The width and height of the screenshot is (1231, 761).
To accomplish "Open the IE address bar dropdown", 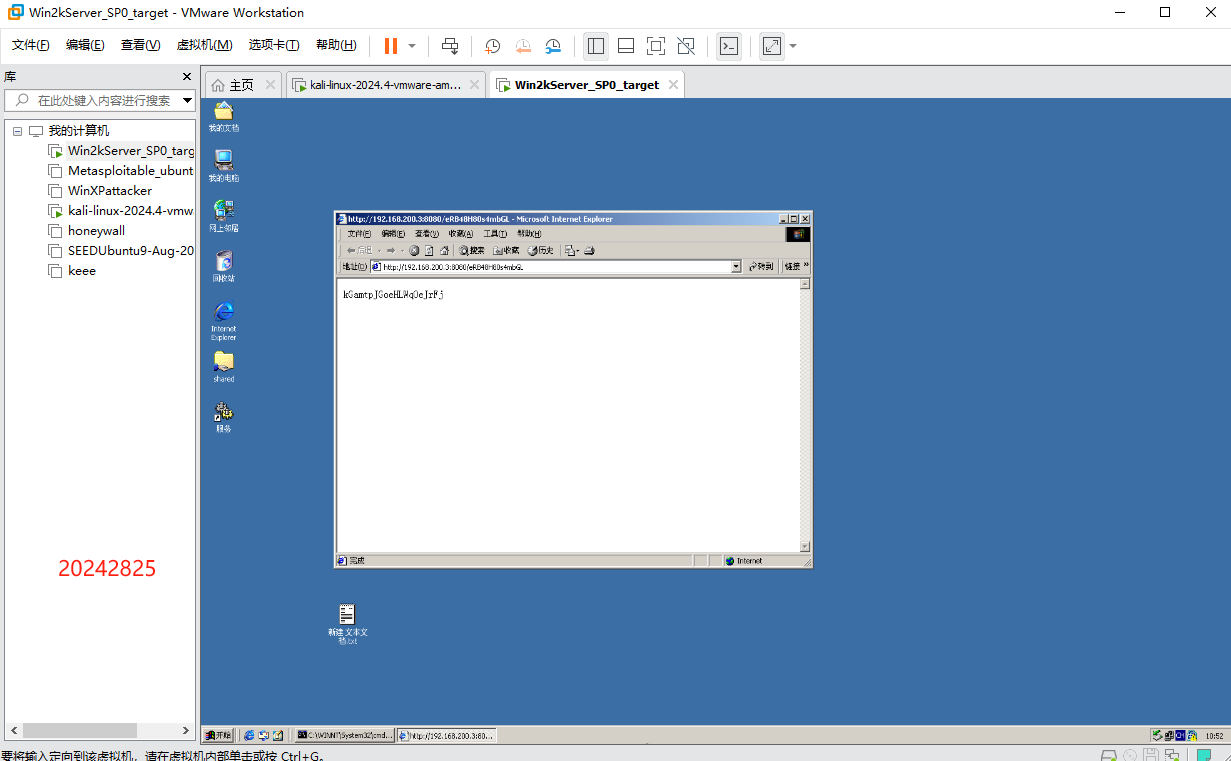I will [x=736, y=267].
